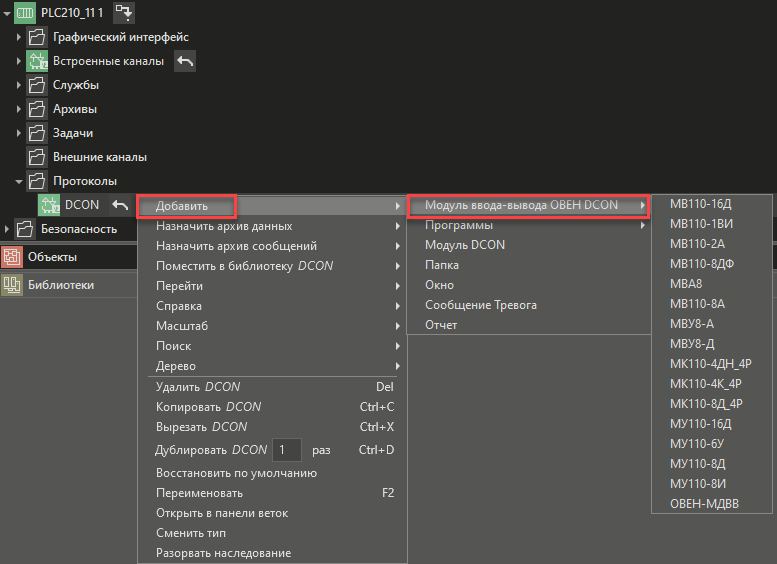
Task: Open the Справка submenu
Action: [x=272, y=306]
